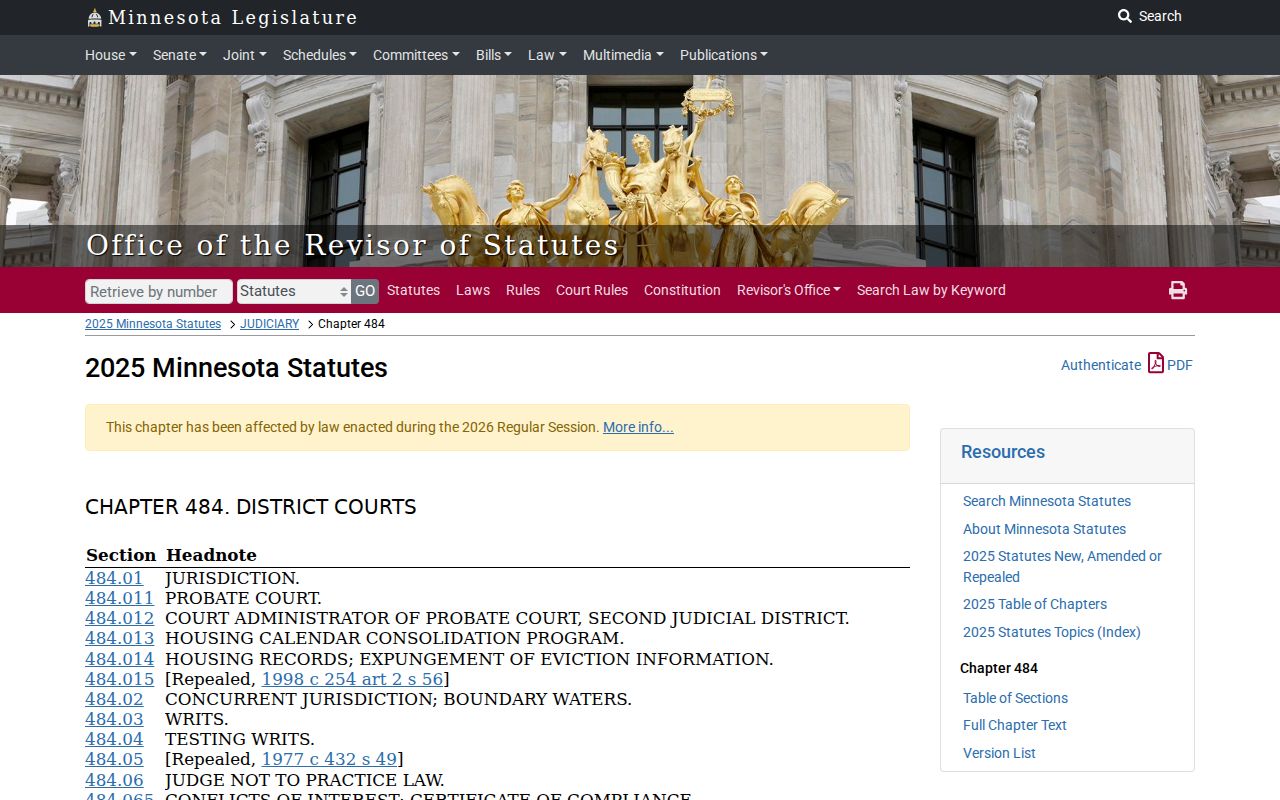
Task: Click the Minnesota Legislature capitol logo icon
Action: [x=95, y=18]
